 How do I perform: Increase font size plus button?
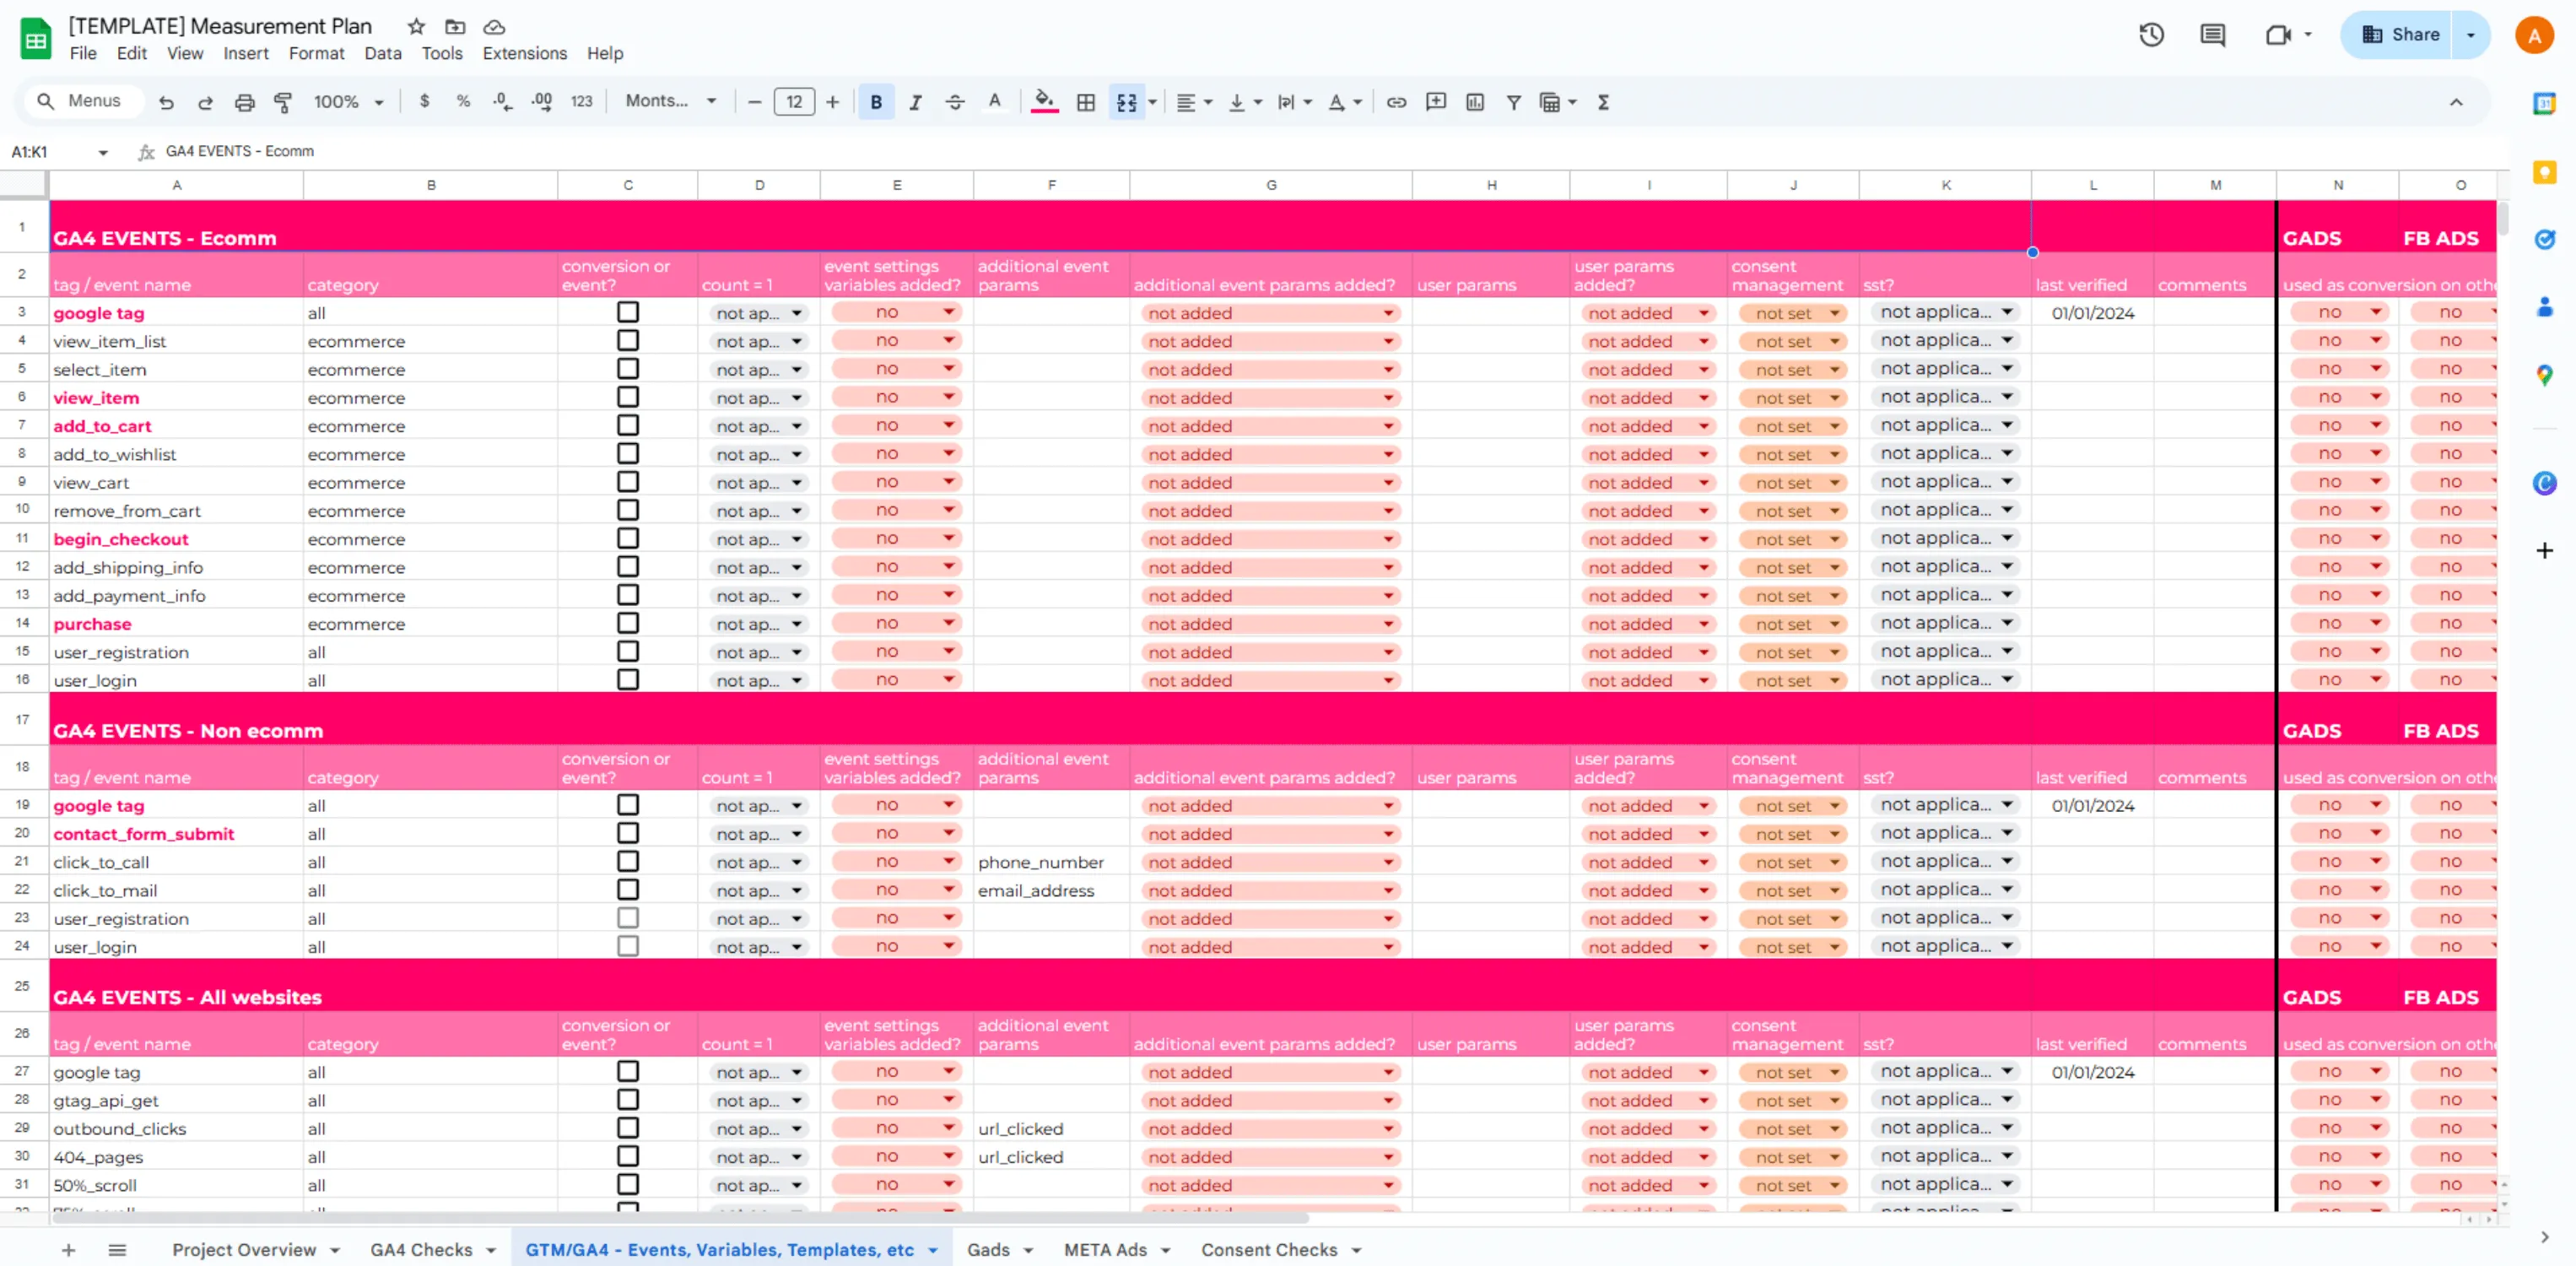click(832, 102)
